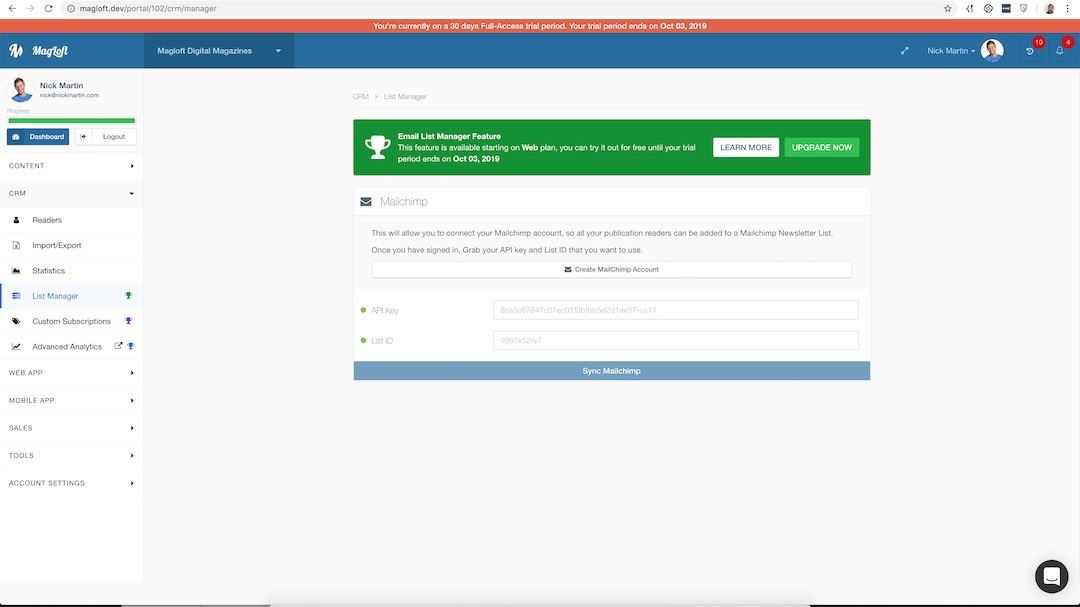Click the UPGRADE NOW button

[822, 147]
